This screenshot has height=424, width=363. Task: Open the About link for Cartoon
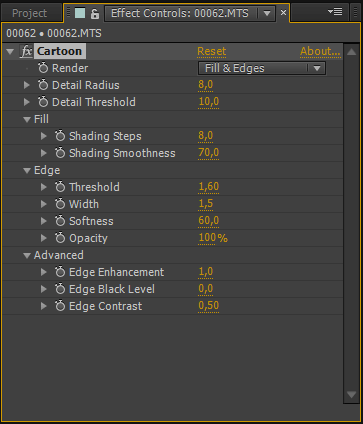point(320,51)
